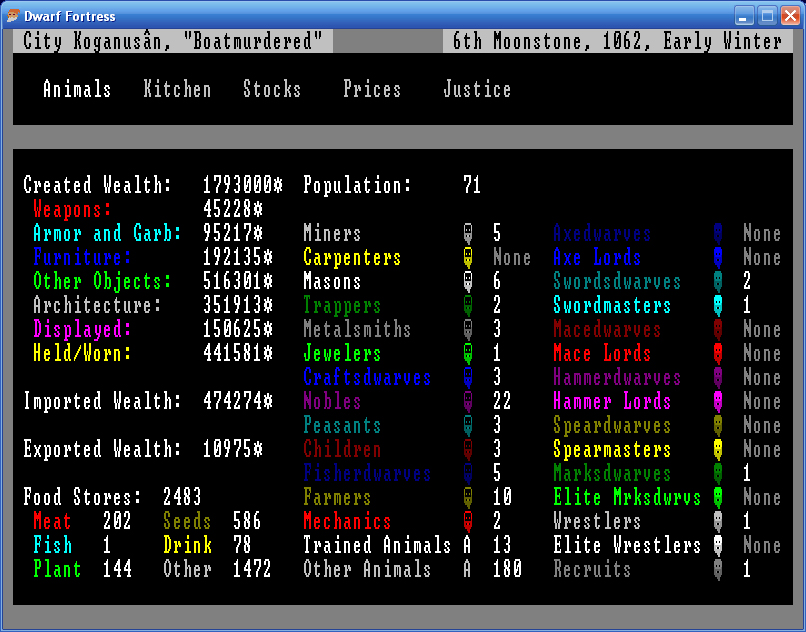Click the Nobles count 22
Viewport: 806px width, 632px height.
502,402
